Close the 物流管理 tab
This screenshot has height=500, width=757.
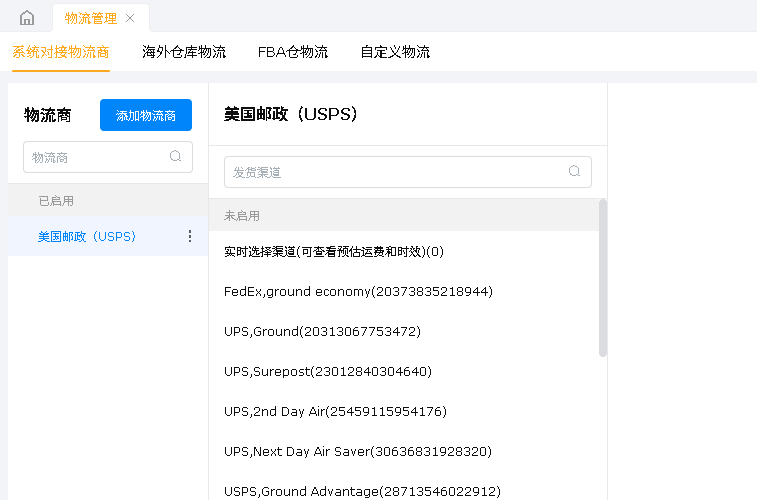click(x=130, y=18)
